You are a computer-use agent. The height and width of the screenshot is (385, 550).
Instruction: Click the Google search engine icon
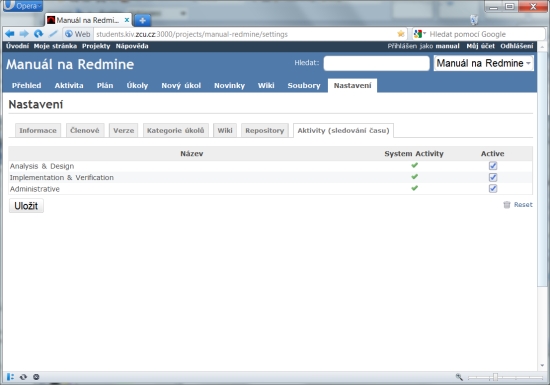(417, 34)
